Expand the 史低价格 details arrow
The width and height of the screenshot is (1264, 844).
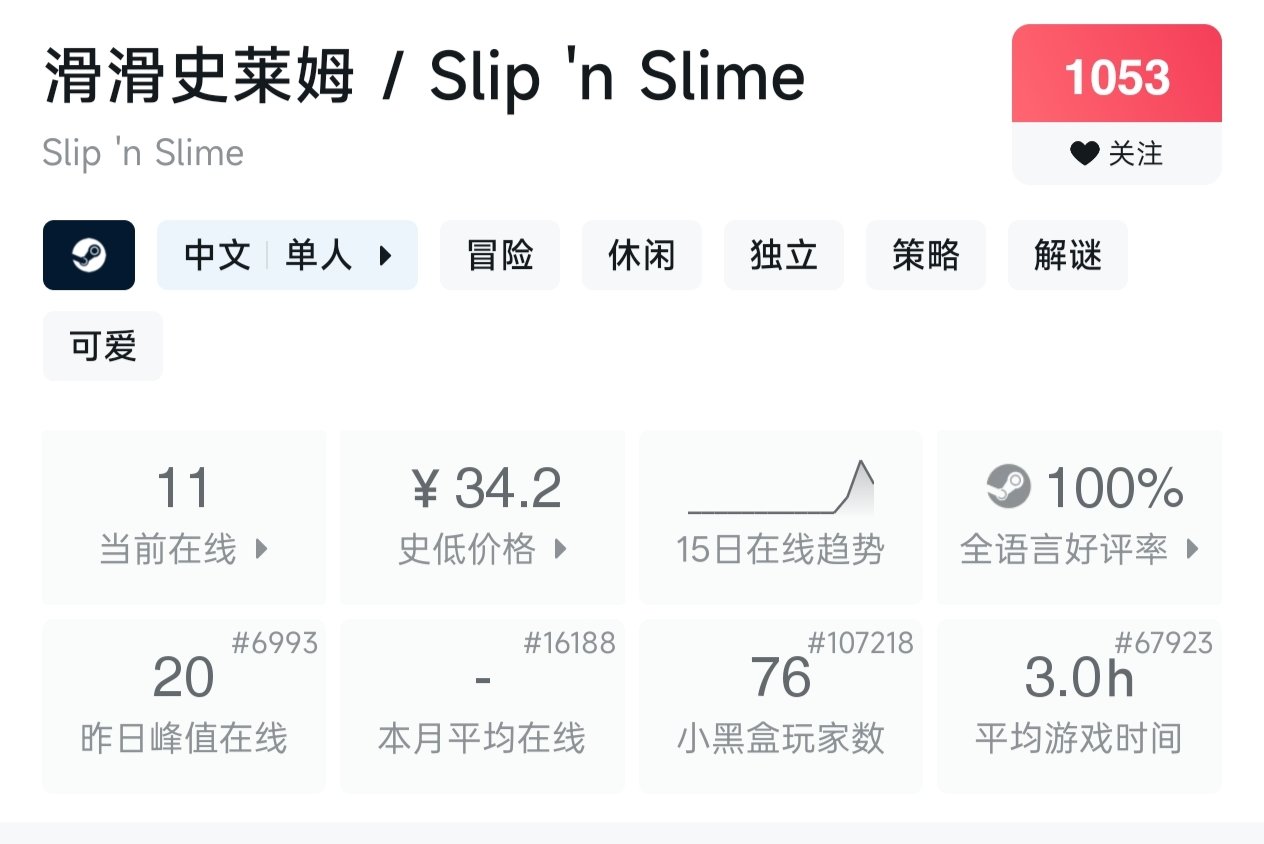pos(561,549)
